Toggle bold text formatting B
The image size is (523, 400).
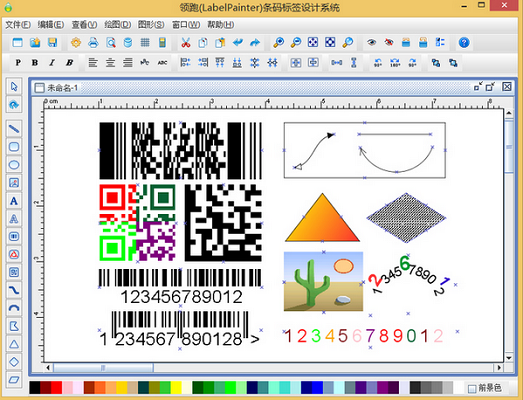coord(35,62)
